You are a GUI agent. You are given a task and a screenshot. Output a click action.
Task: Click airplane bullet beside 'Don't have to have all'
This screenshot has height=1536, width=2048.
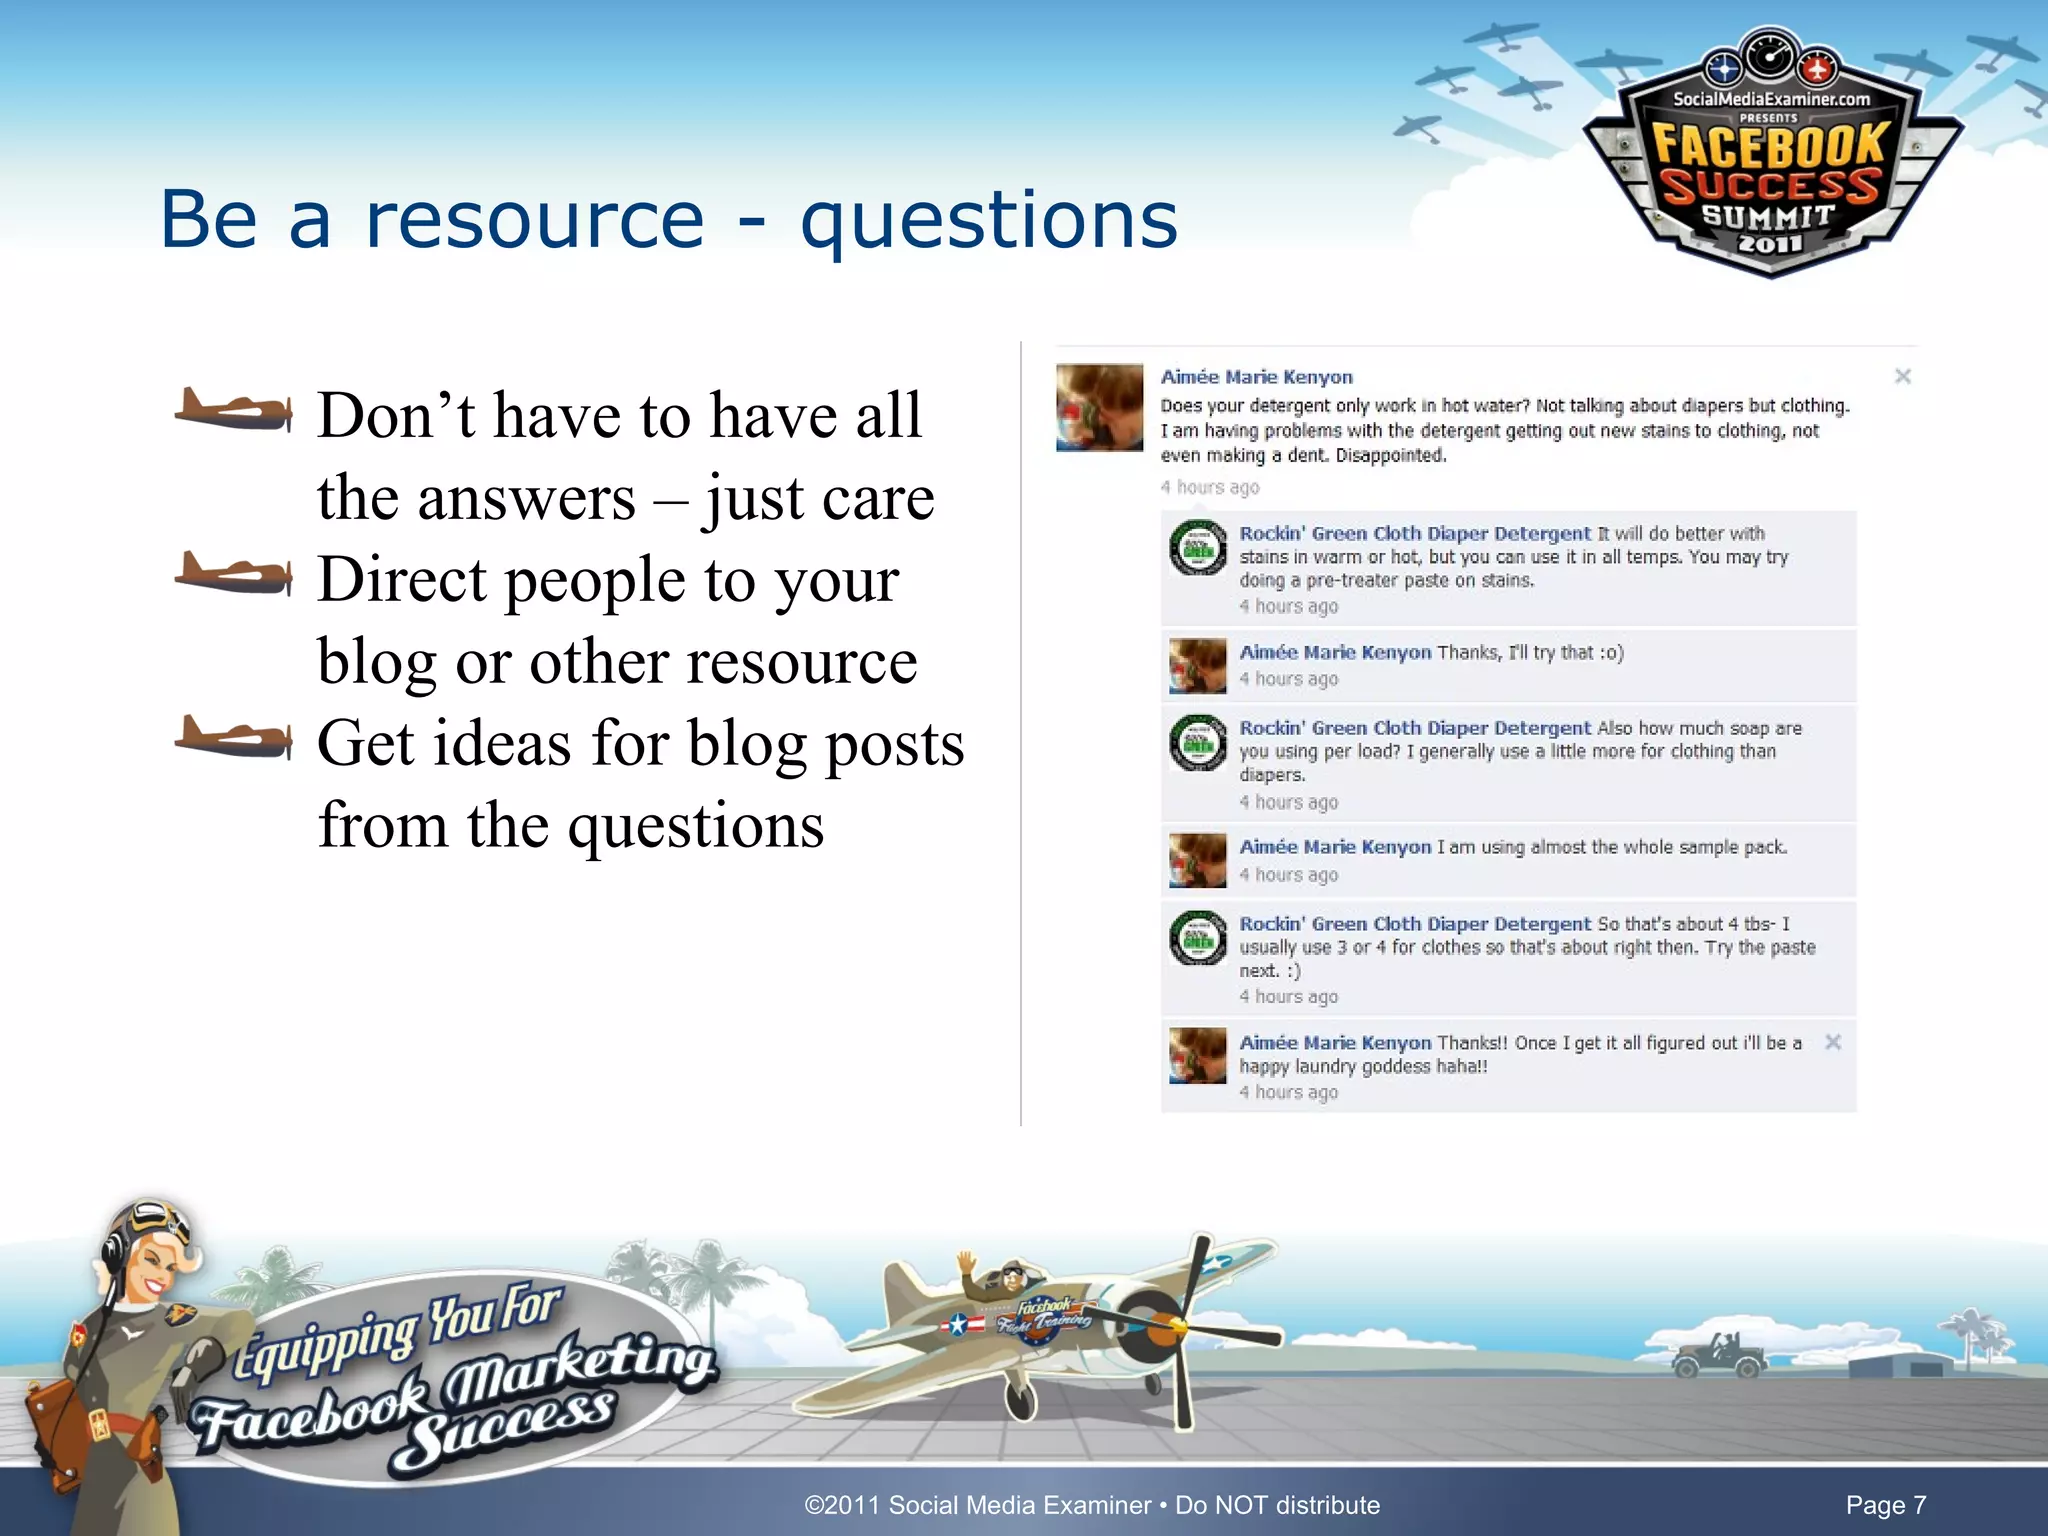point(234,410)
